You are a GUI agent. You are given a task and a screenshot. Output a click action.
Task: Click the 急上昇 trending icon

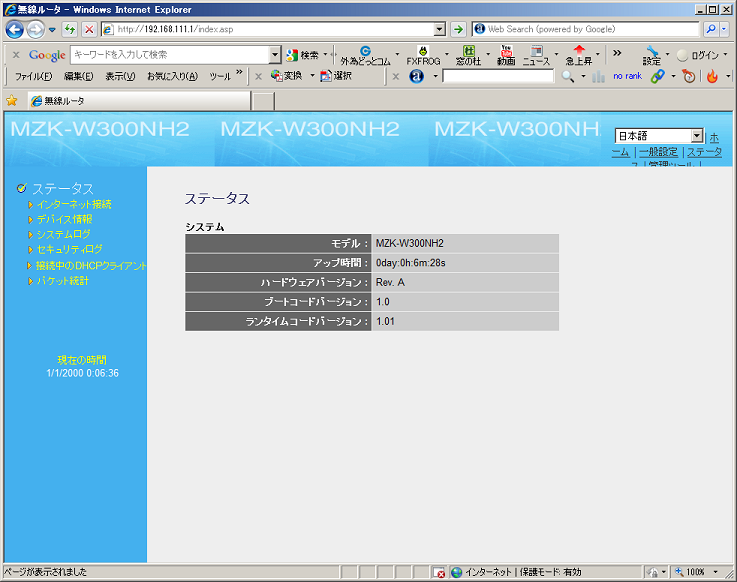pos(578,55)
